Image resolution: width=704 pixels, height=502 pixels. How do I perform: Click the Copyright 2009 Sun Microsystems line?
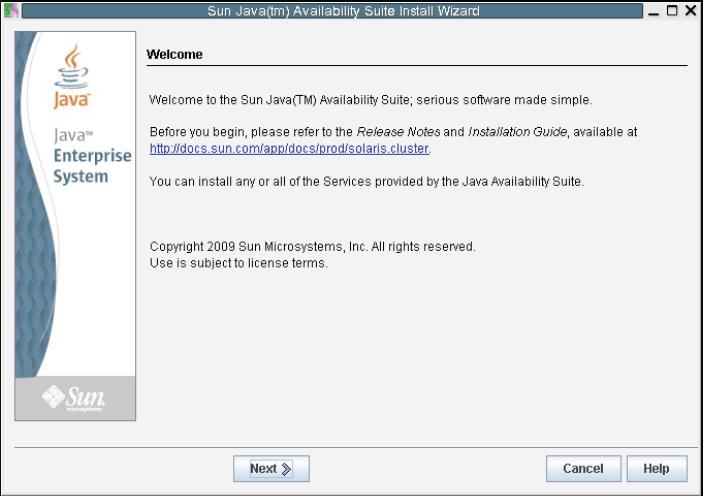312,247
